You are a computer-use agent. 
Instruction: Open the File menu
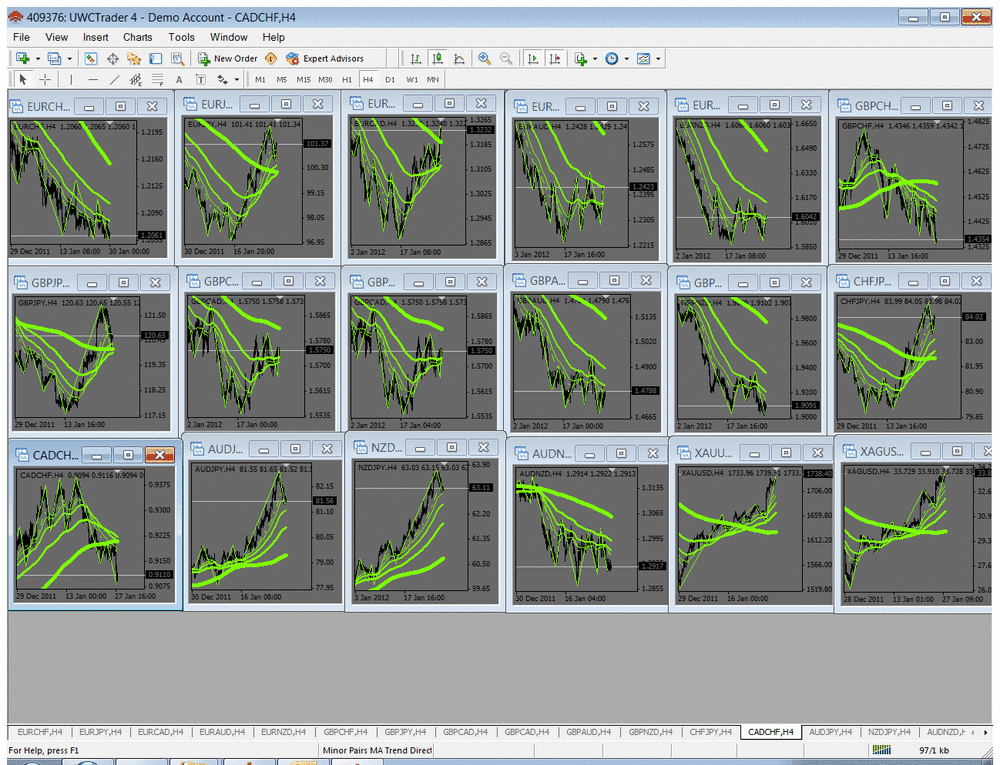(x=21, y=37)
